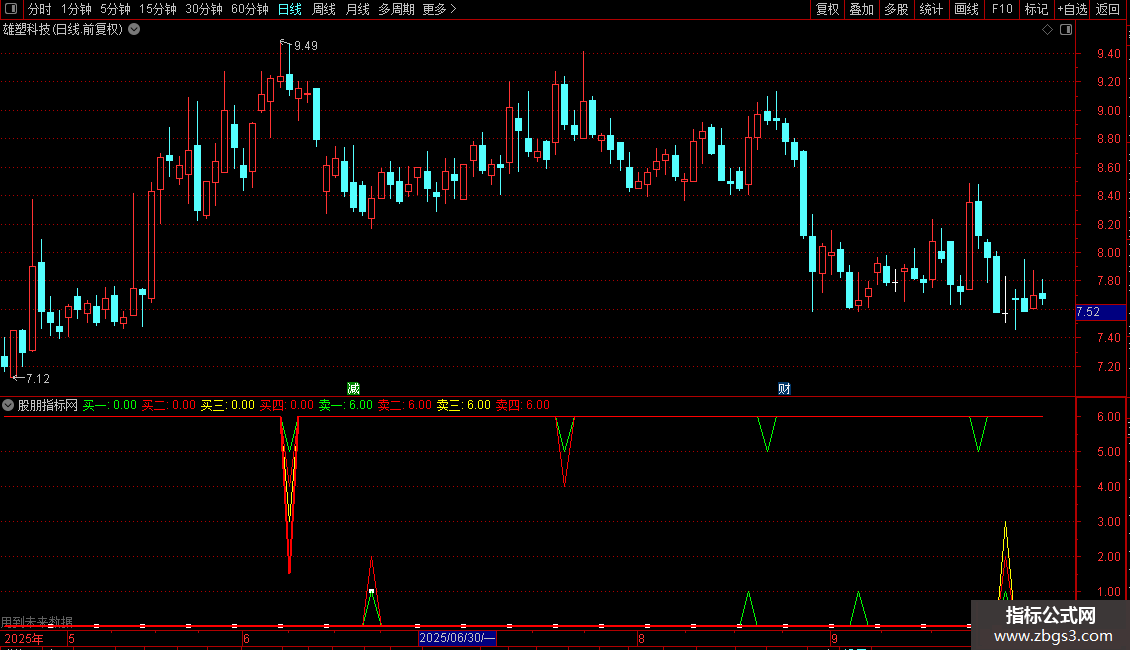Click the 买二: 0.00 indicator value
Image resolution: width=1130 pixels, height=650 pixels.
pyautogui.click(x=169, y=405)
